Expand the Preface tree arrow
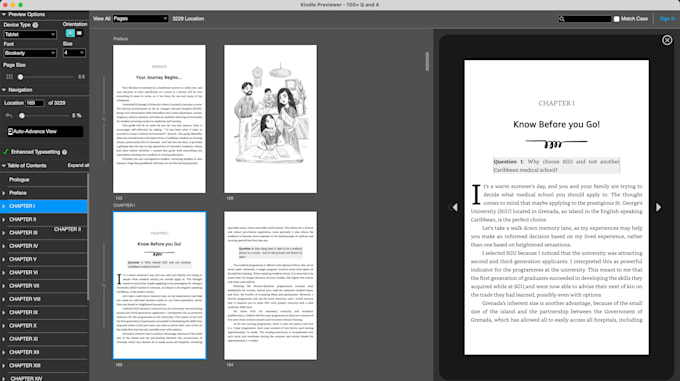This screenshot has width=680, height=381. coord(4,193)
